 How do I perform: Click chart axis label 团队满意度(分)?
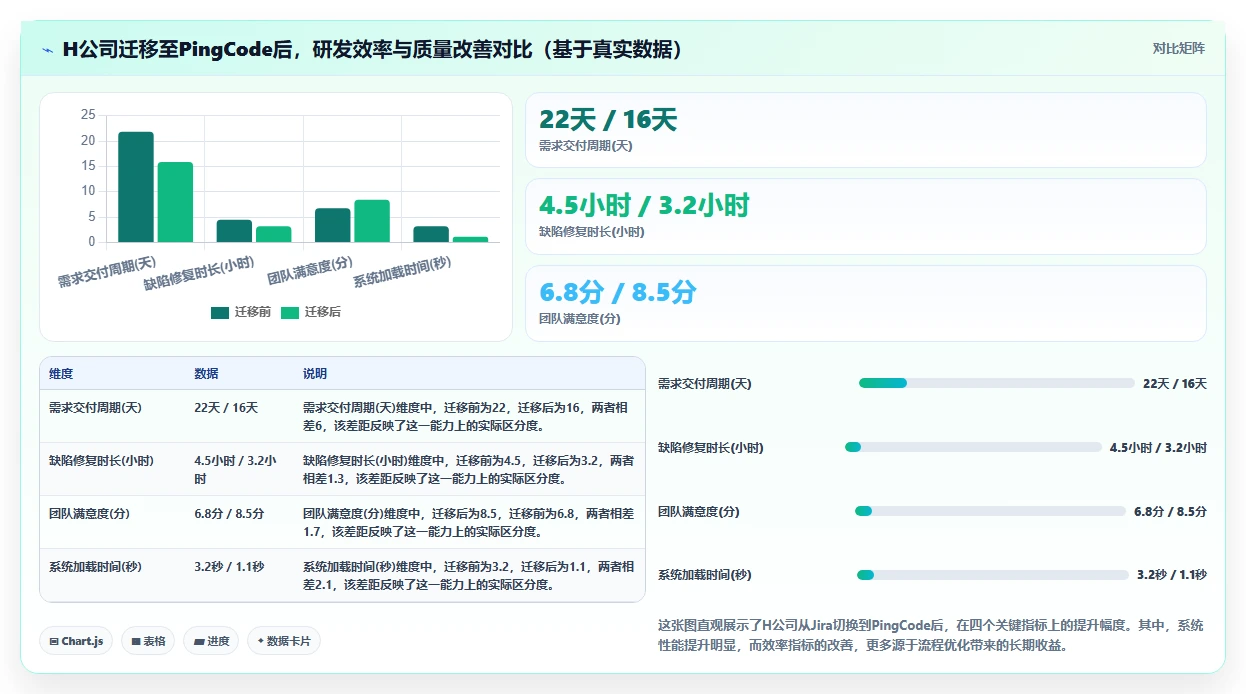(x=310, y=270)
